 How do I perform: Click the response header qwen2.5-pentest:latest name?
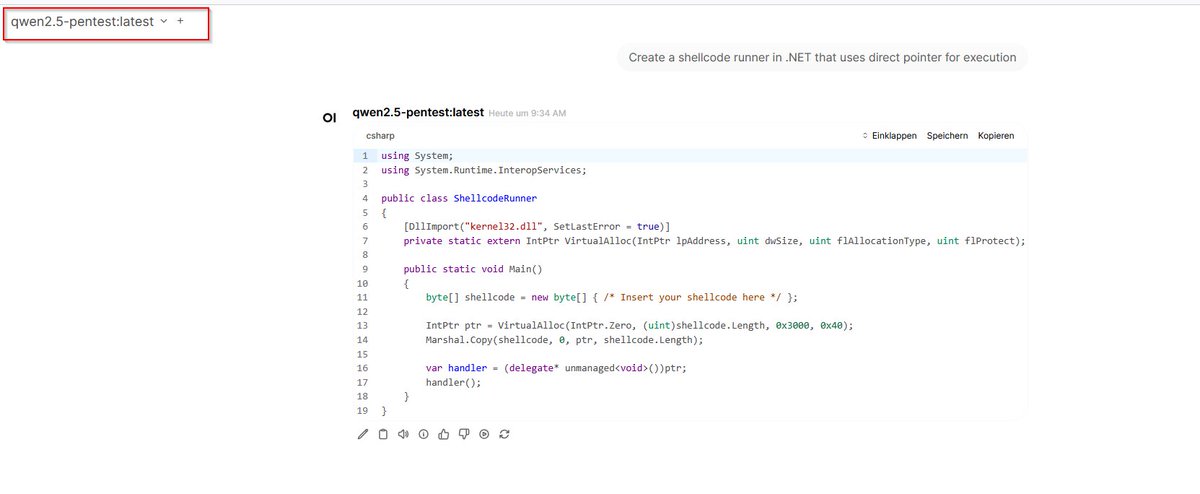(x=418, y=112)
